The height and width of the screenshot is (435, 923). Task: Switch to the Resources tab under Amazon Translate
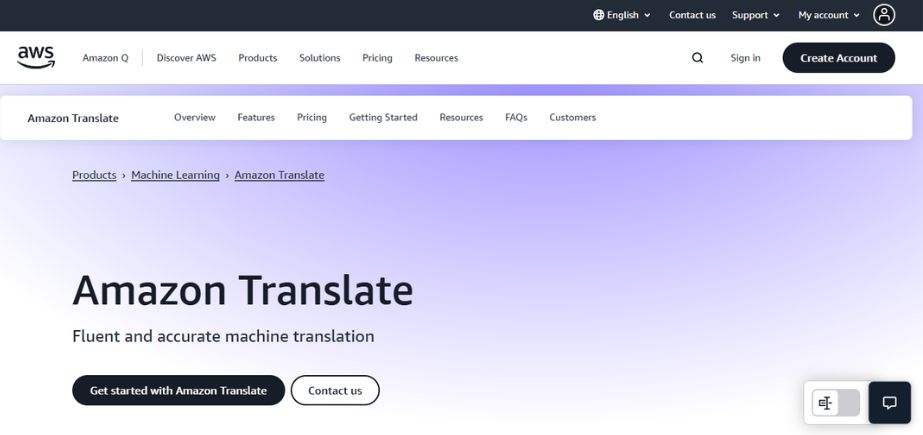461,117
